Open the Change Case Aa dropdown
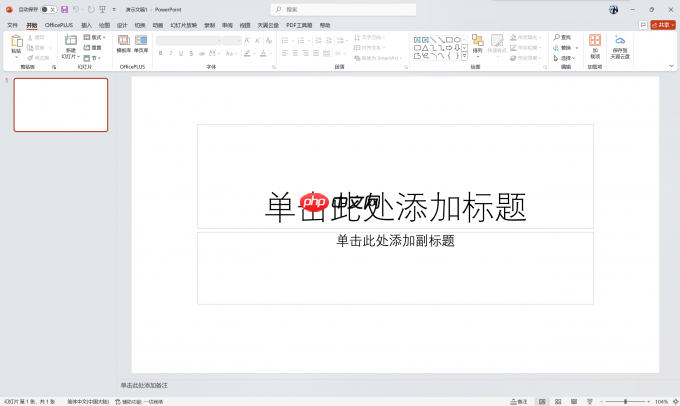Image resolution: width=680 pixels, height=406 pixels. [231, 53]
